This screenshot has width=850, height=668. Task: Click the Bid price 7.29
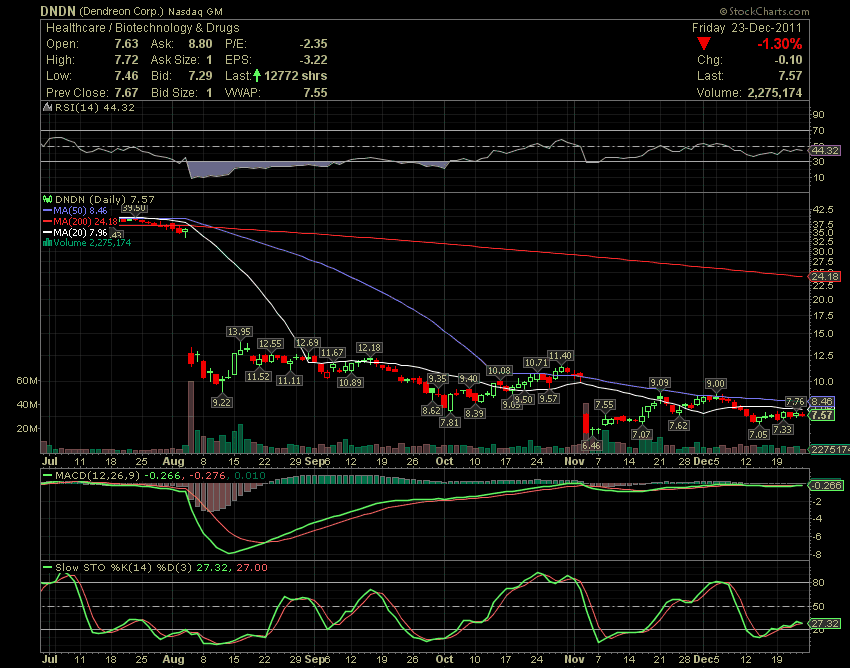tap(200, 76)
